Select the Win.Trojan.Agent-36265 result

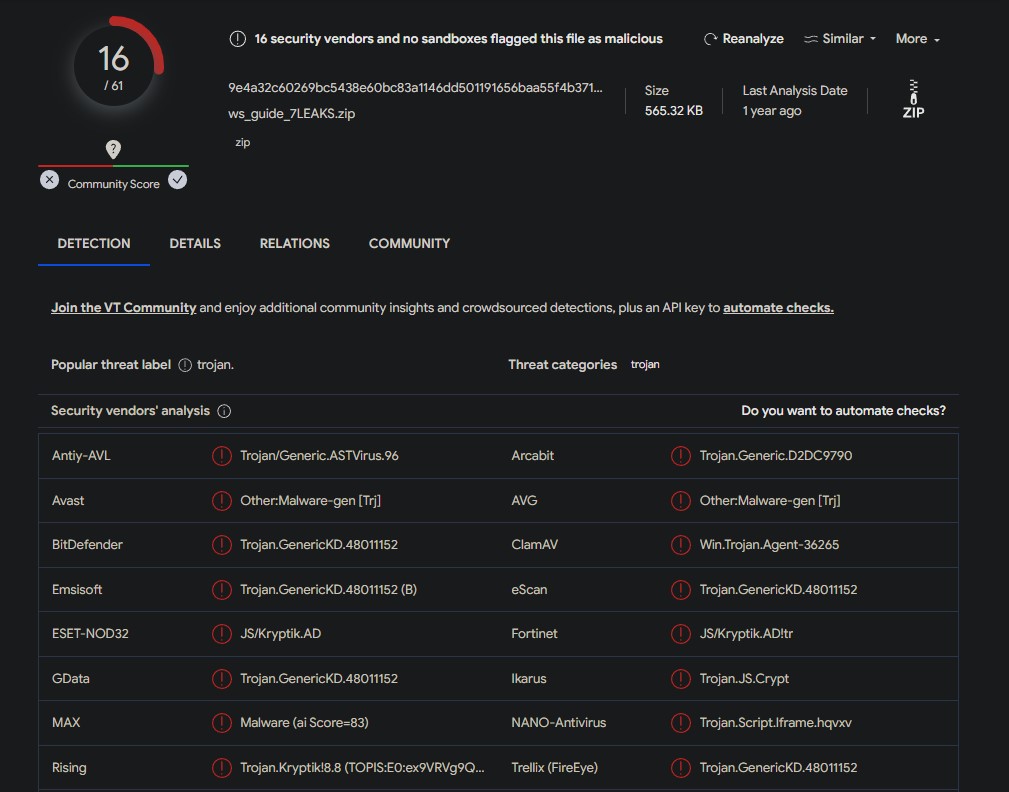point(769,545)
